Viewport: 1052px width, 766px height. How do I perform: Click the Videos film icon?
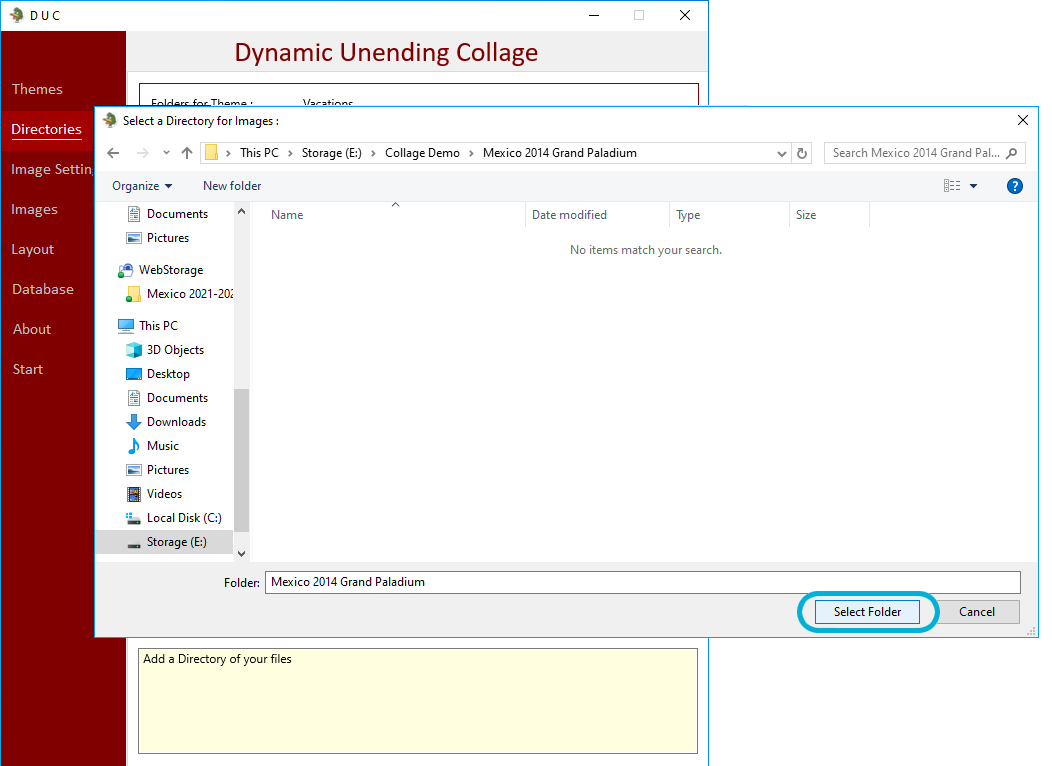[134, 494]
